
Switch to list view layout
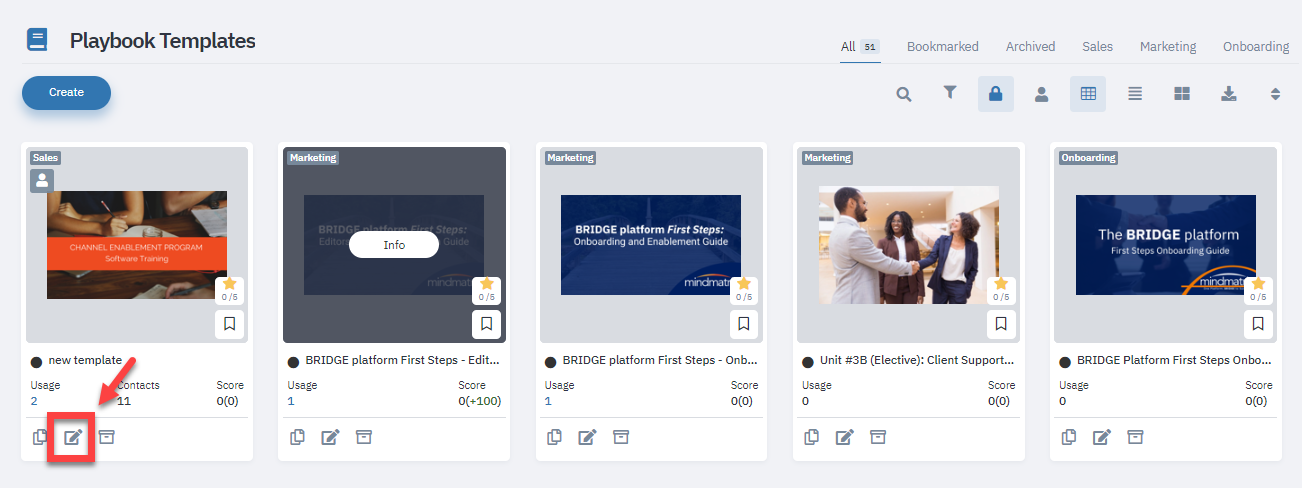[x=1135, y=94]
